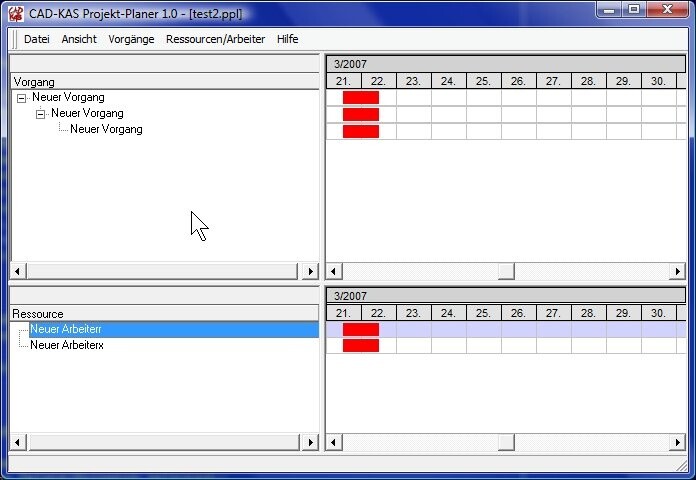
Task: Select the second-level Neuer Vorgang task
Action: pyautogui.click(x=87, y=113)
